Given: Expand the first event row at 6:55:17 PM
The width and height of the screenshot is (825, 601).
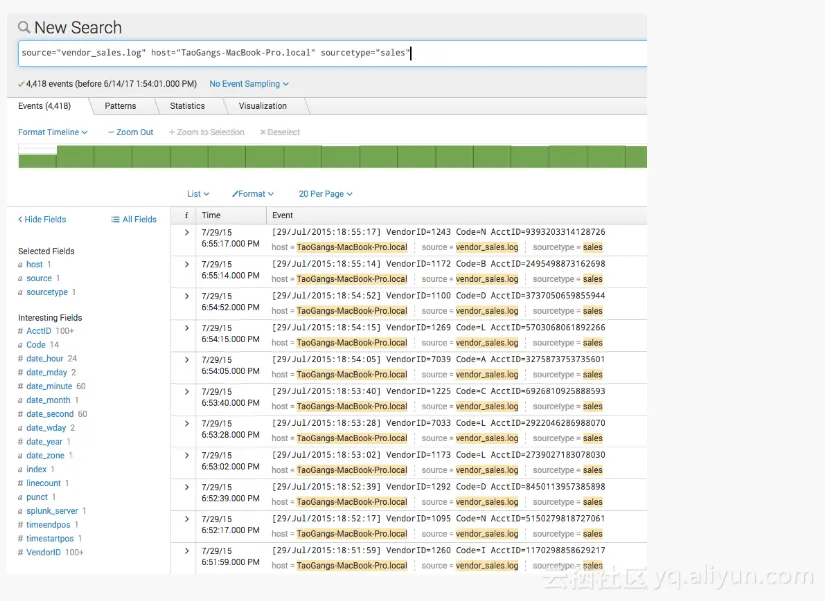Looking at the screenshot, I should tap(187, 232).
